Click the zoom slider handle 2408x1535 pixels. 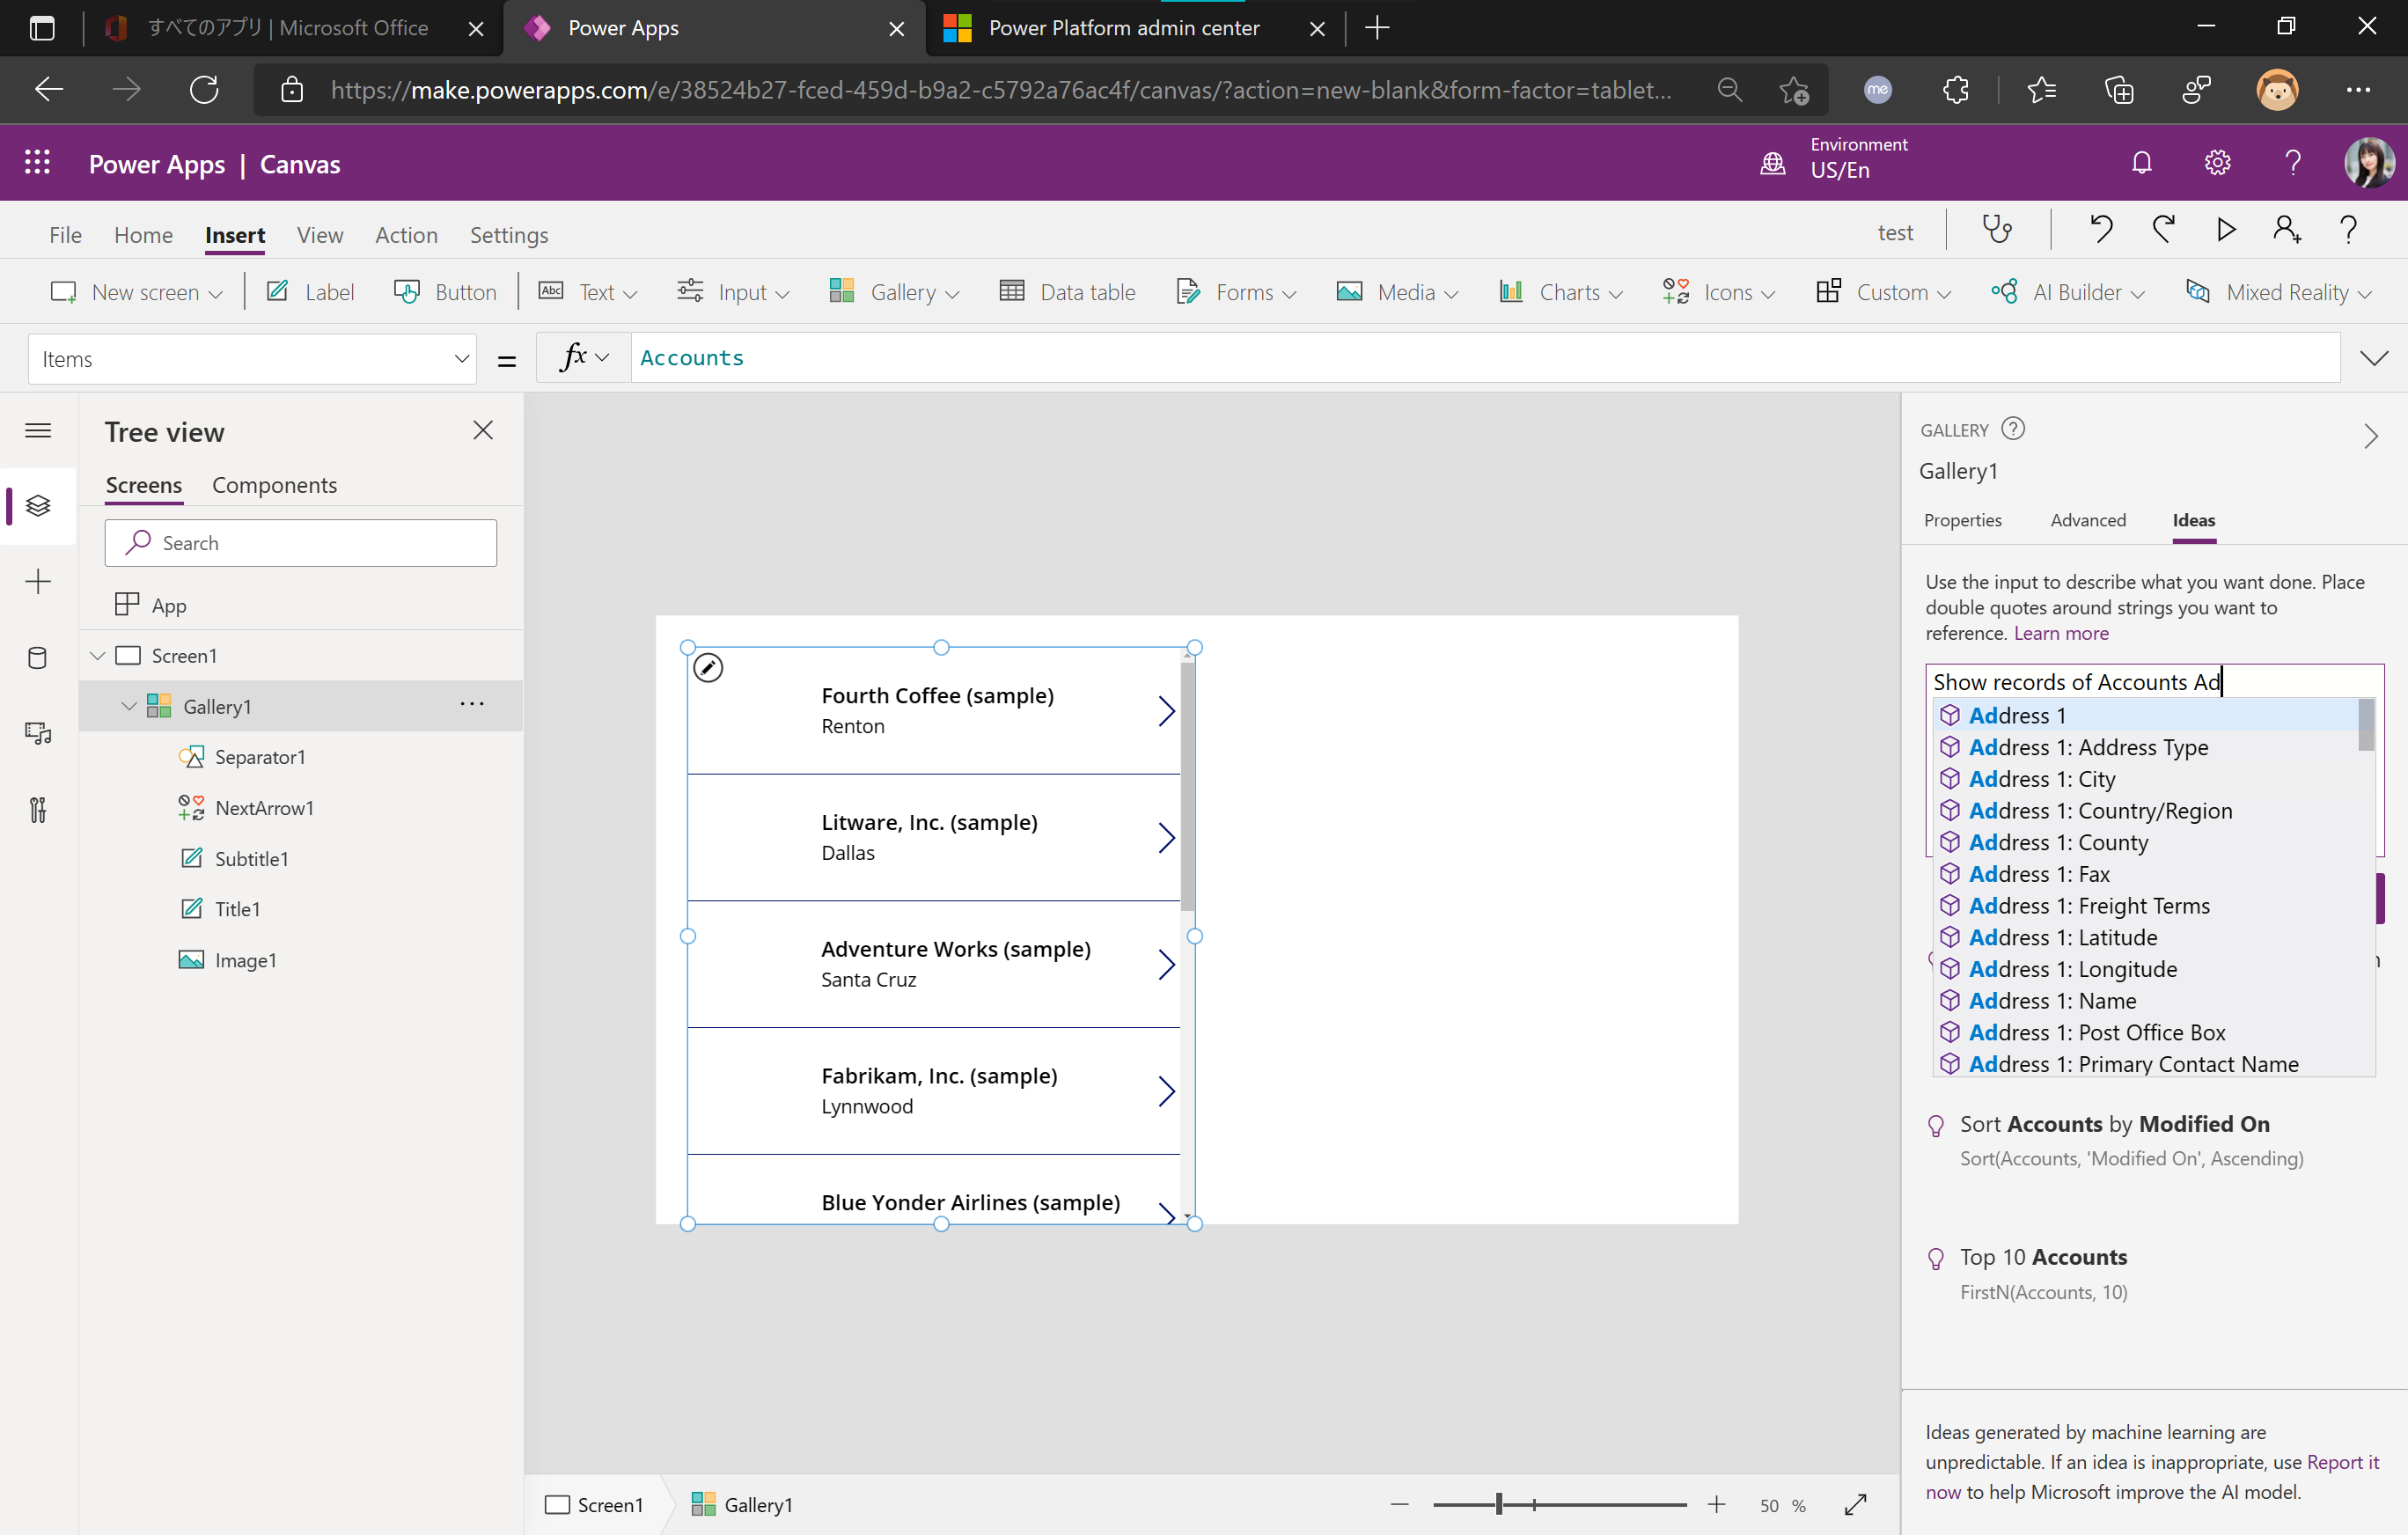point(1499,1504)
